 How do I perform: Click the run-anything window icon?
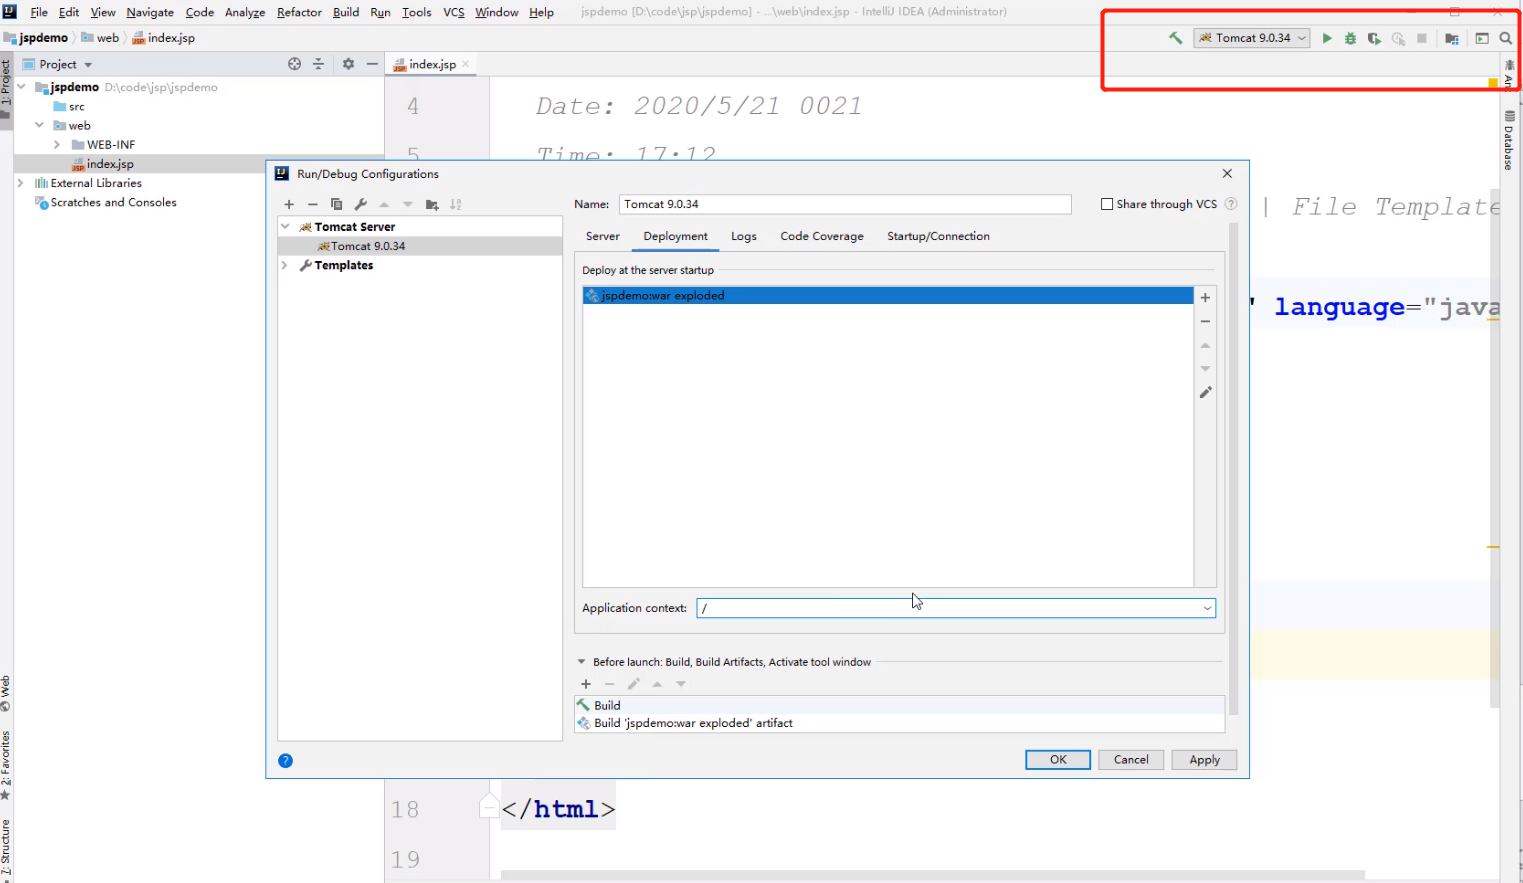tap(1482, 38)
